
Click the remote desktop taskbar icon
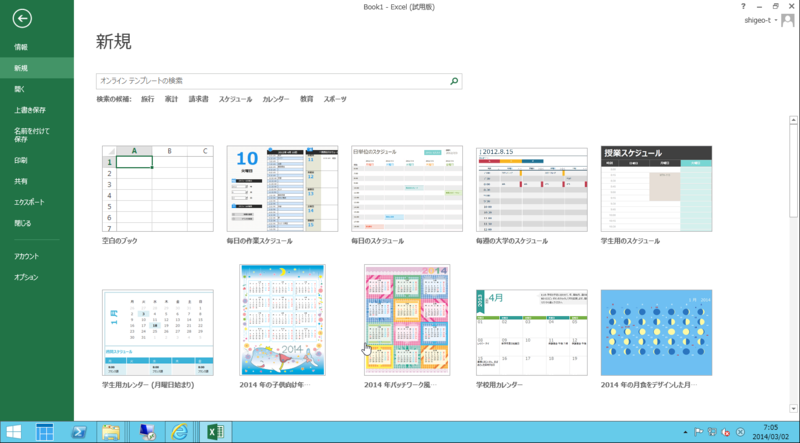click(x=147, y=432)
